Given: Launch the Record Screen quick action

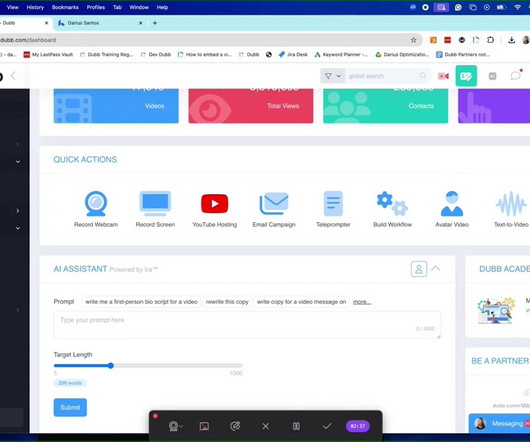Looking at the screenshot, I should 155,209.
